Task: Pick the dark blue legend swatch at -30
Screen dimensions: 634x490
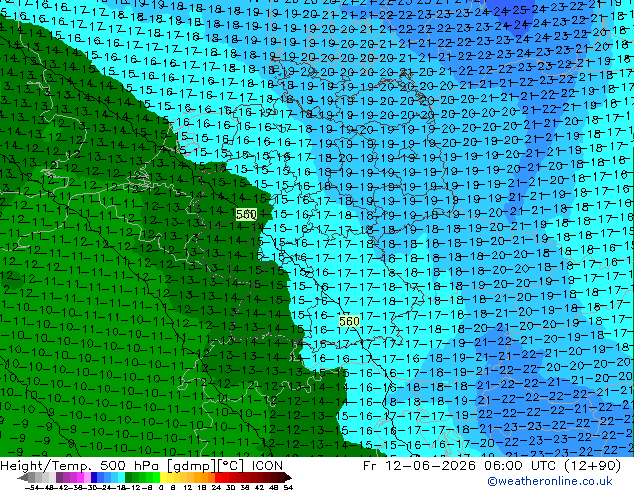Action: 94,477
